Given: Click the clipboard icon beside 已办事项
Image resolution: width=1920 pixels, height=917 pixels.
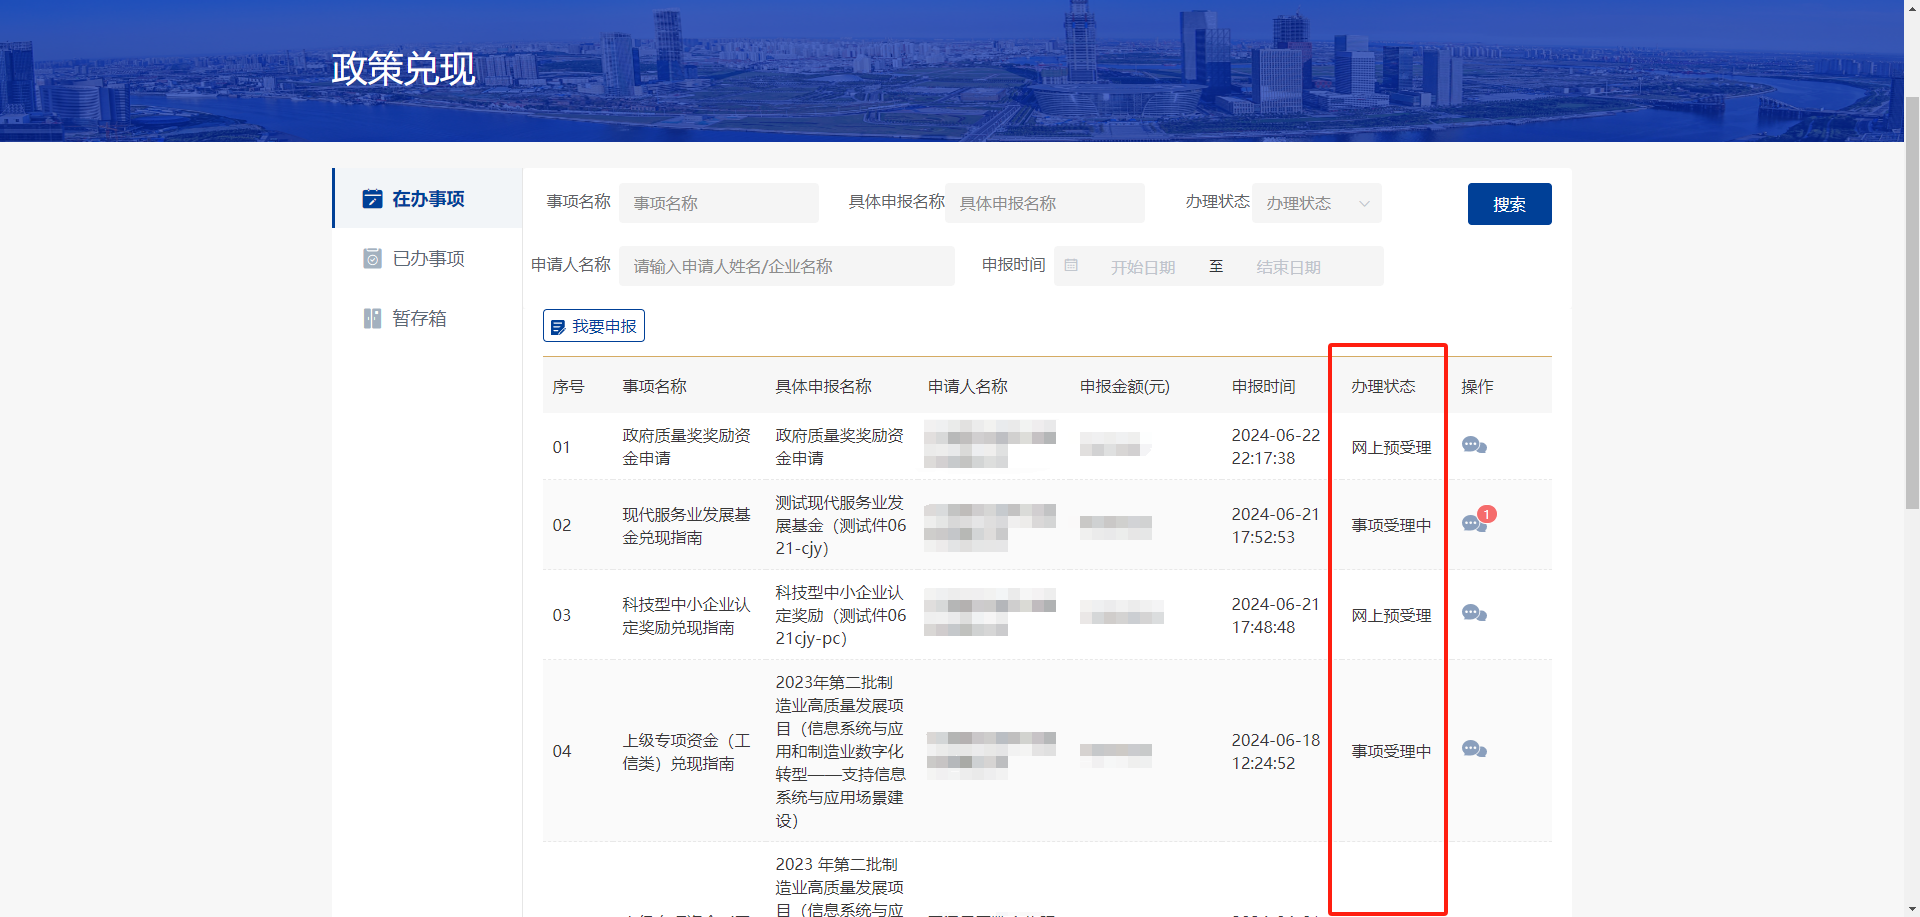Looking at the screenshot, I should [x=372, y=258].
